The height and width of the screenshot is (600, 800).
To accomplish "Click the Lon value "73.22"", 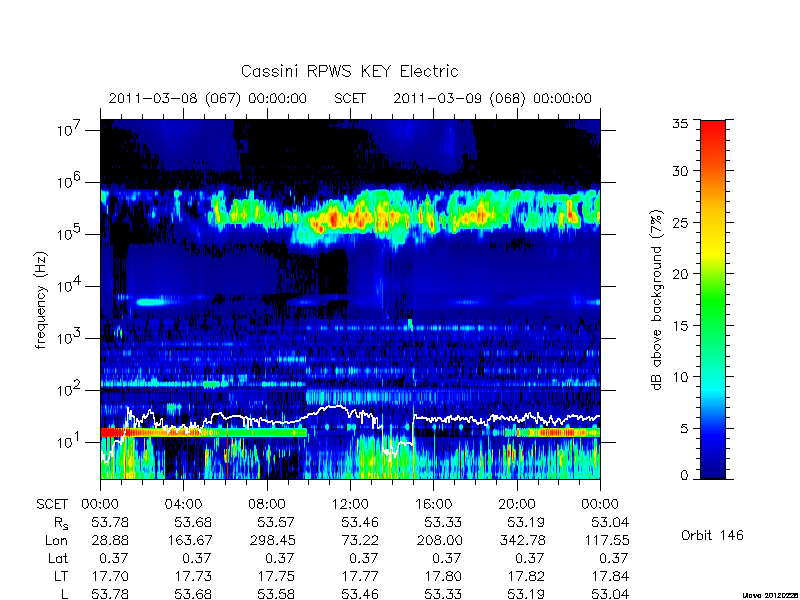I will point(360,540).
